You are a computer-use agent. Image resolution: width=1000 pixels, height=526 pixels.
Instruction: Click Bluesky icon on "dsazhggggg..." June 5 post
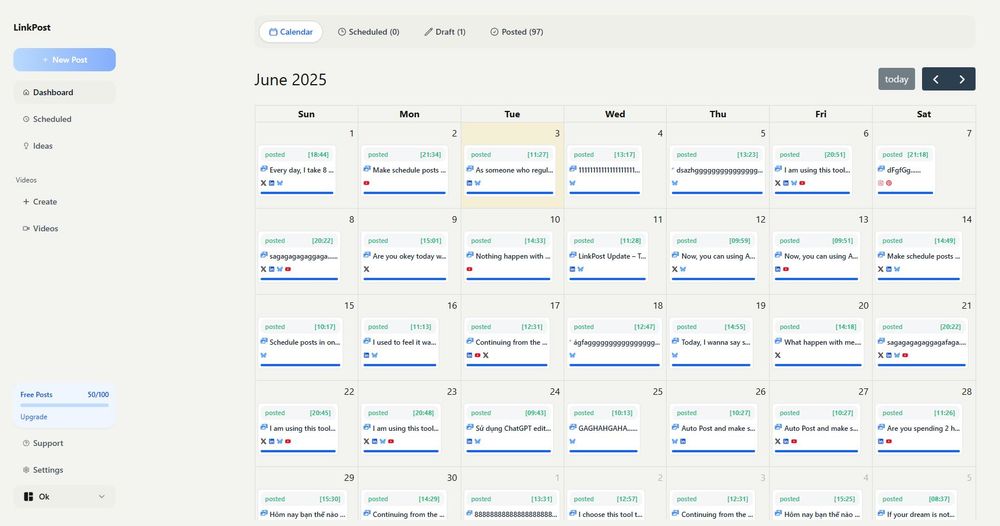click(x=675, y=183)
